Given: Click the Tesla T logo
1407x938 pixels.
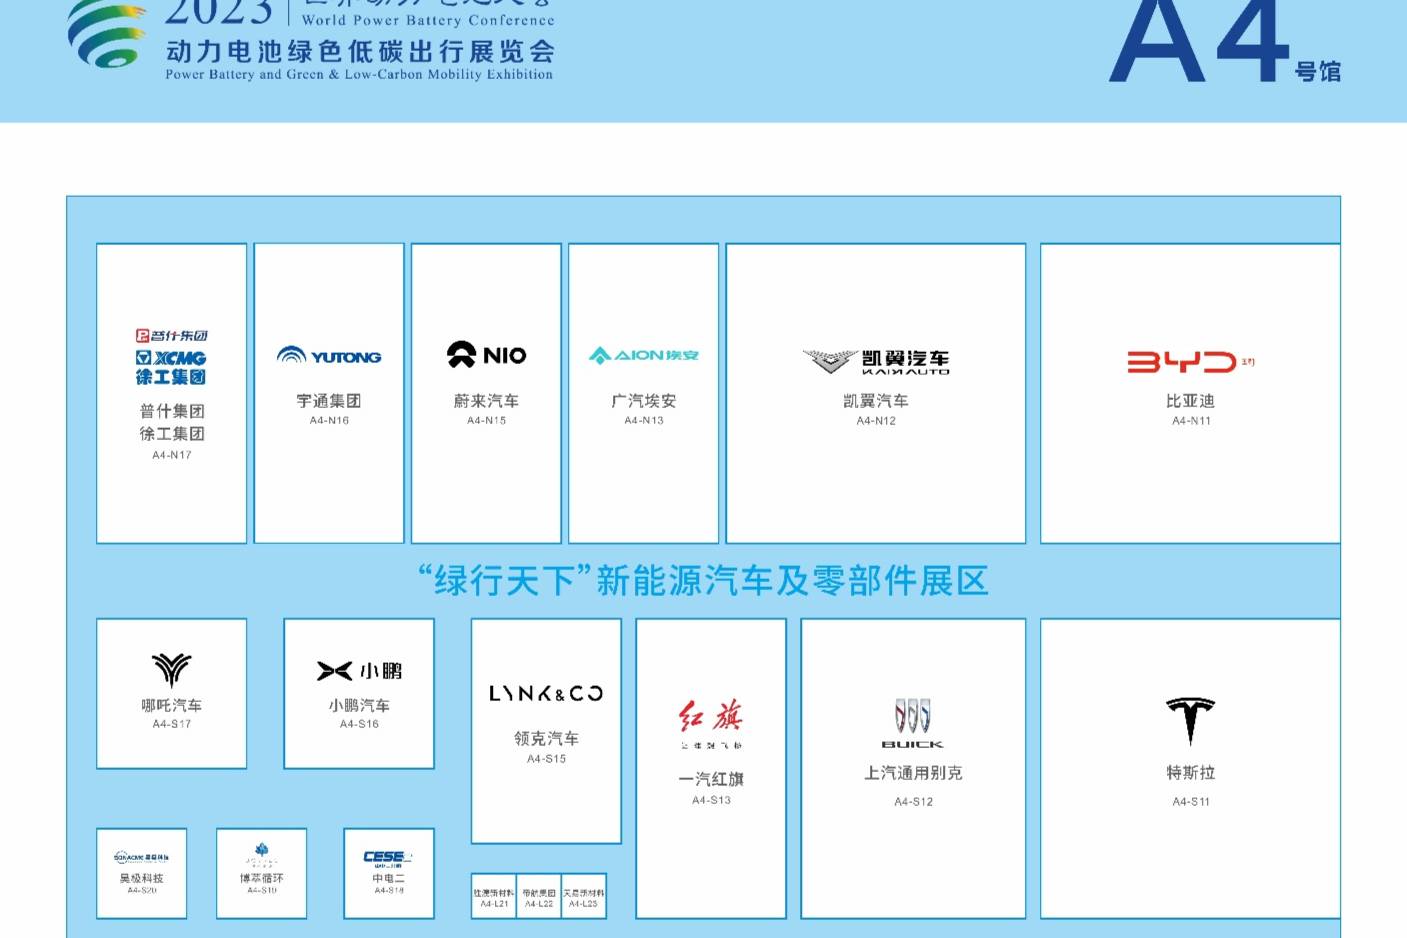Looking at the screenshot, I should pyautogui.click(x=1190, y=721).
